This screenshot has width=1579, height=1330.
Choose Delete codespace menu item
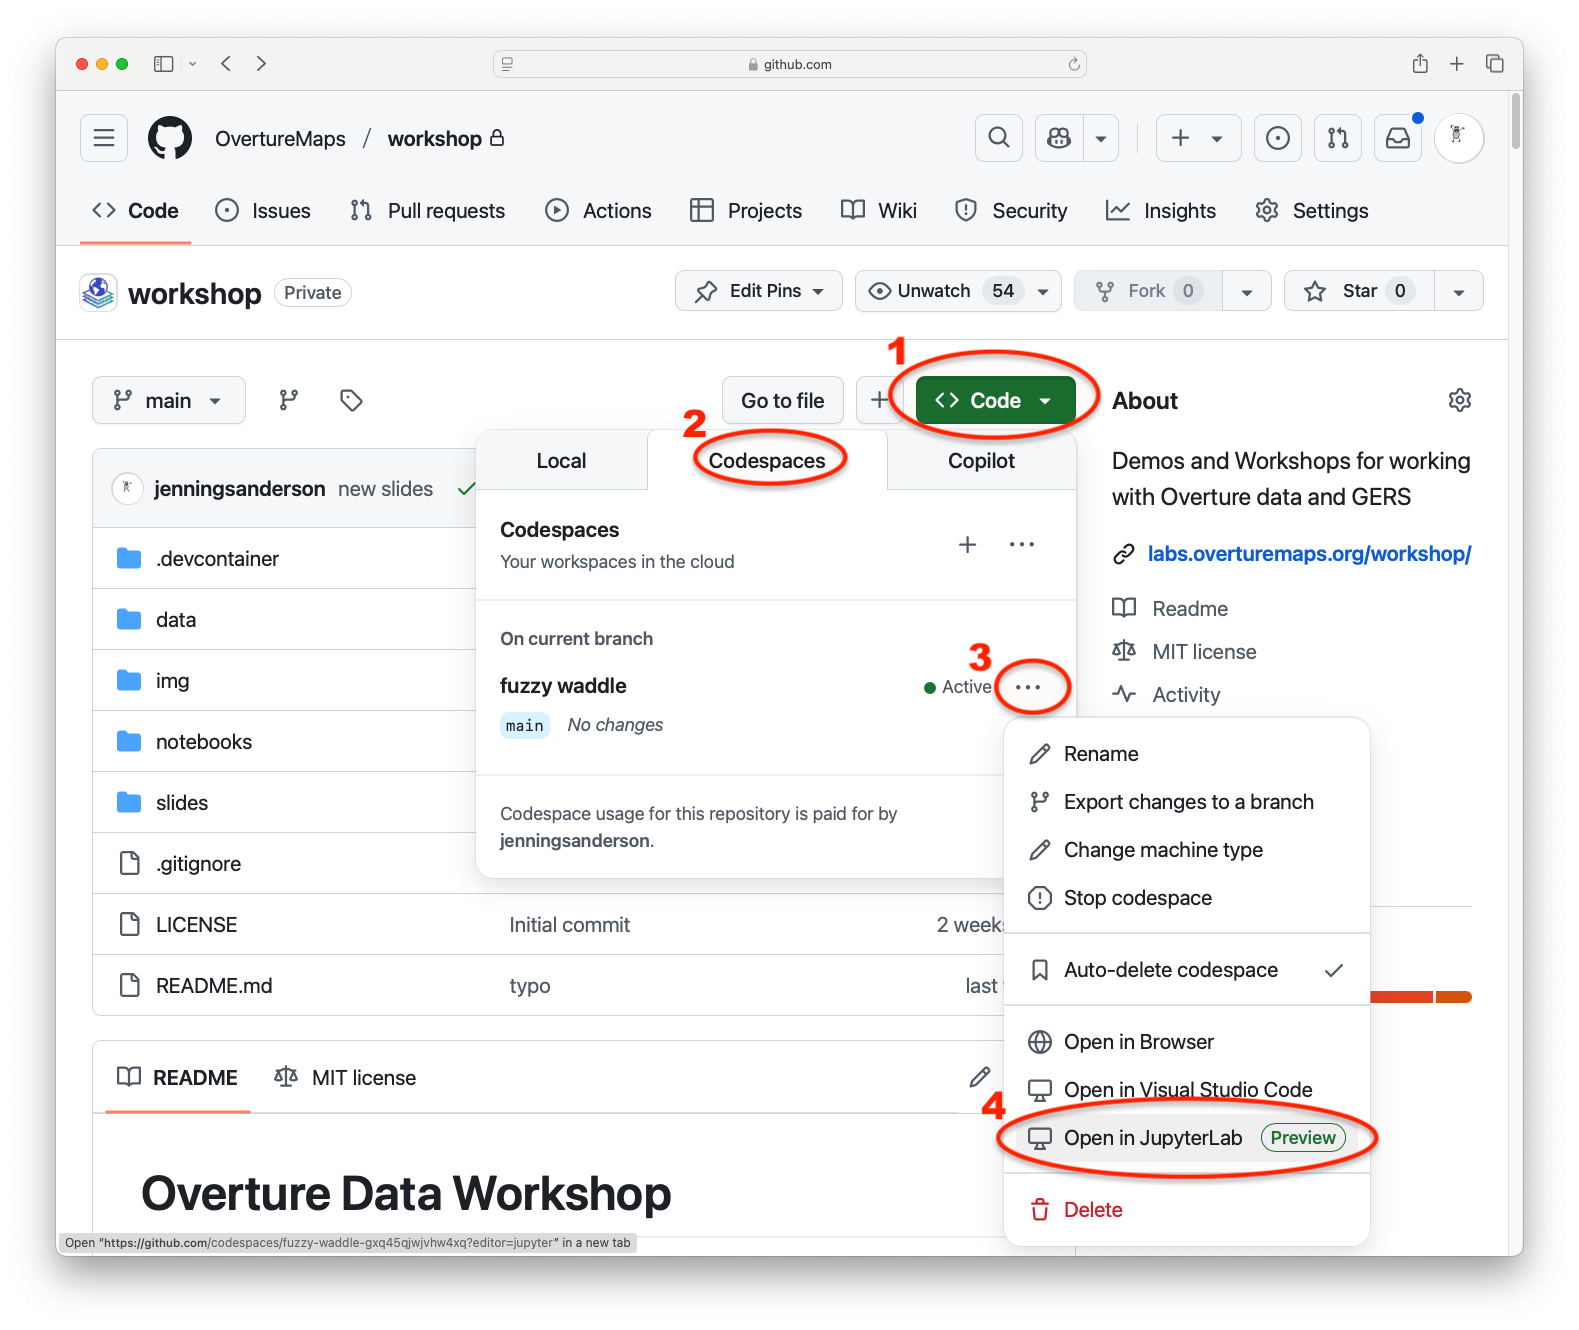pos(1186,1210)
